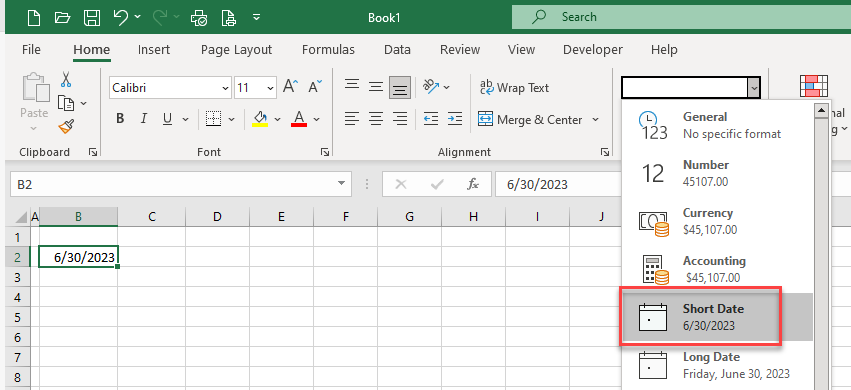
Task: Select Top Align icon
Action: (352, 85)
